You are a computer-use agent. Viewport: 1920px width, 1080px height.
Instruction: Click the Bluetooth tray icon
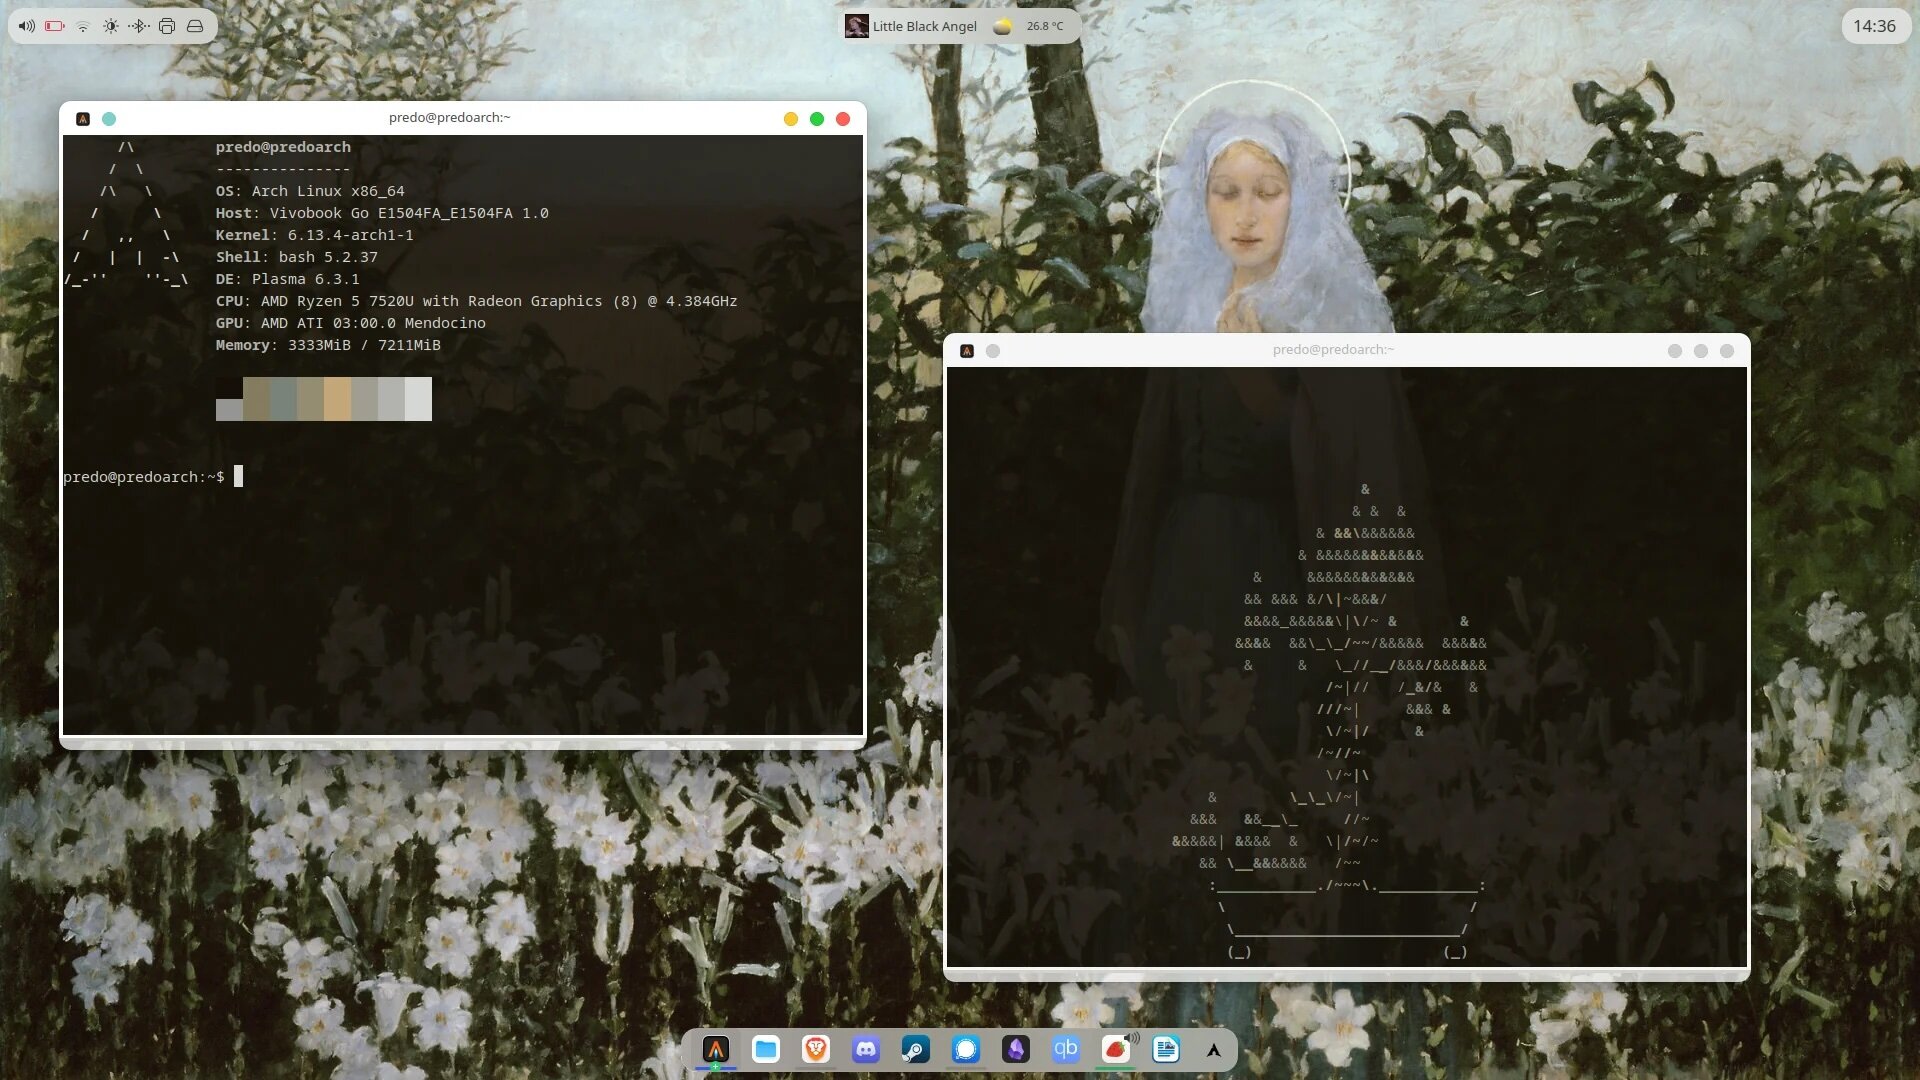tap(139, 26)
